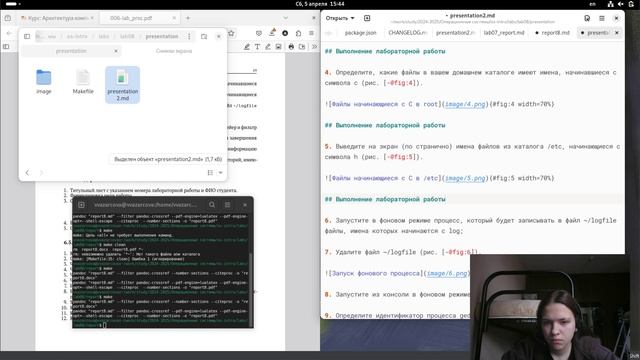Click the Activities indicator in top bar
This screenshot has height=360, width=640.
13,4
